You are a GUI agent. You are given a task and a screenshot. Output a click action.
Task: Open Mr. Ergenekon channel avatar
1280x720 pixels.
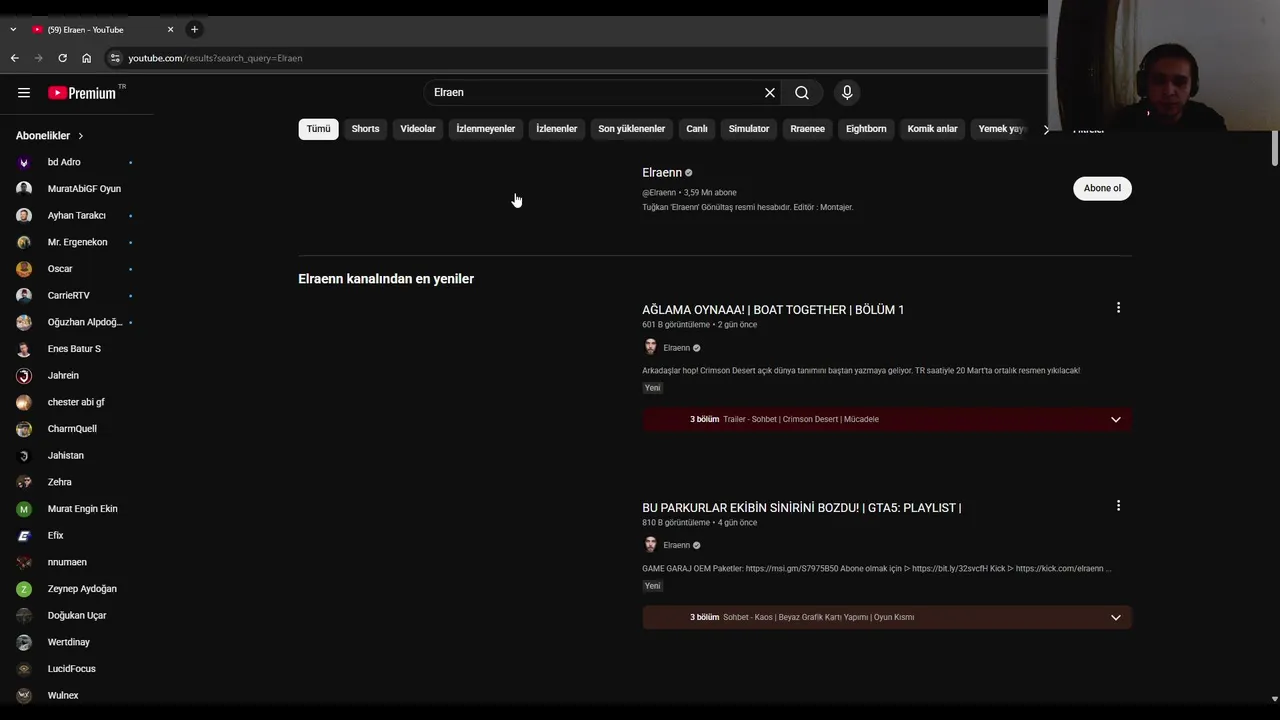[x=24, y=242]
